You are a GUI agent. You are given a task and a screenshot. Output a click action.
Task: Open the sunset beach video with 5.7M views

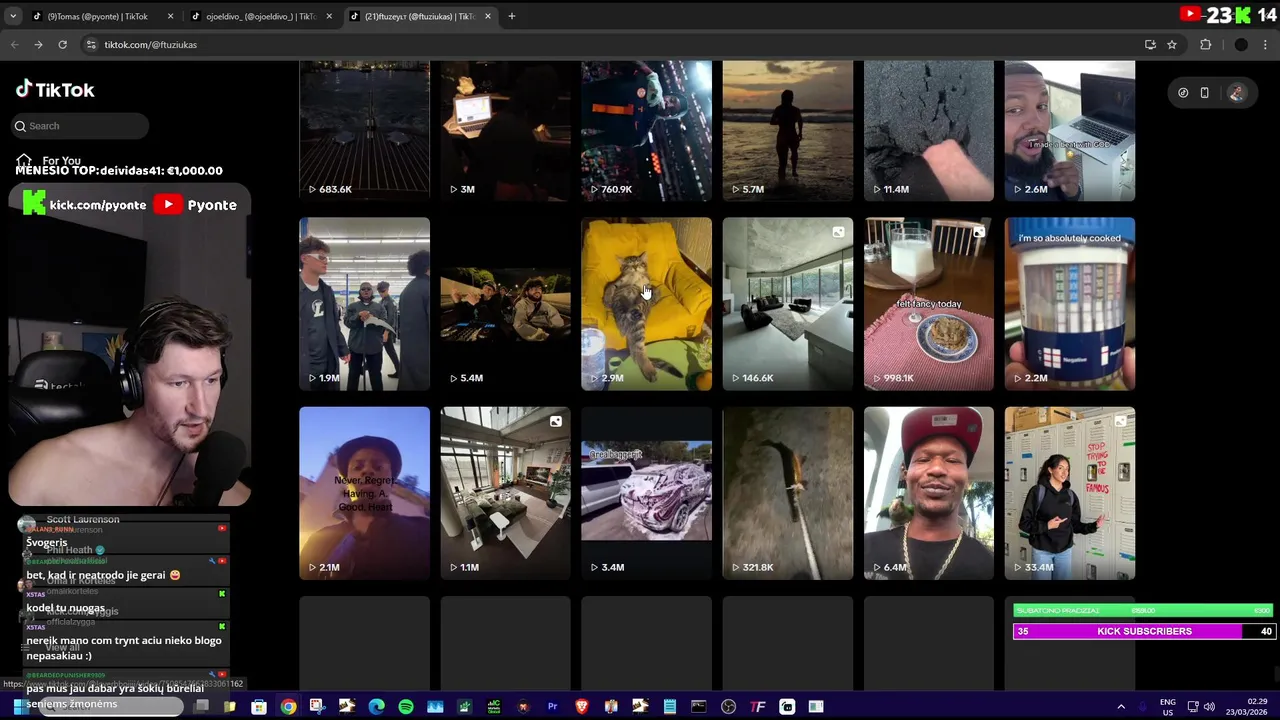pyautogui.click(x=787, y=130)
